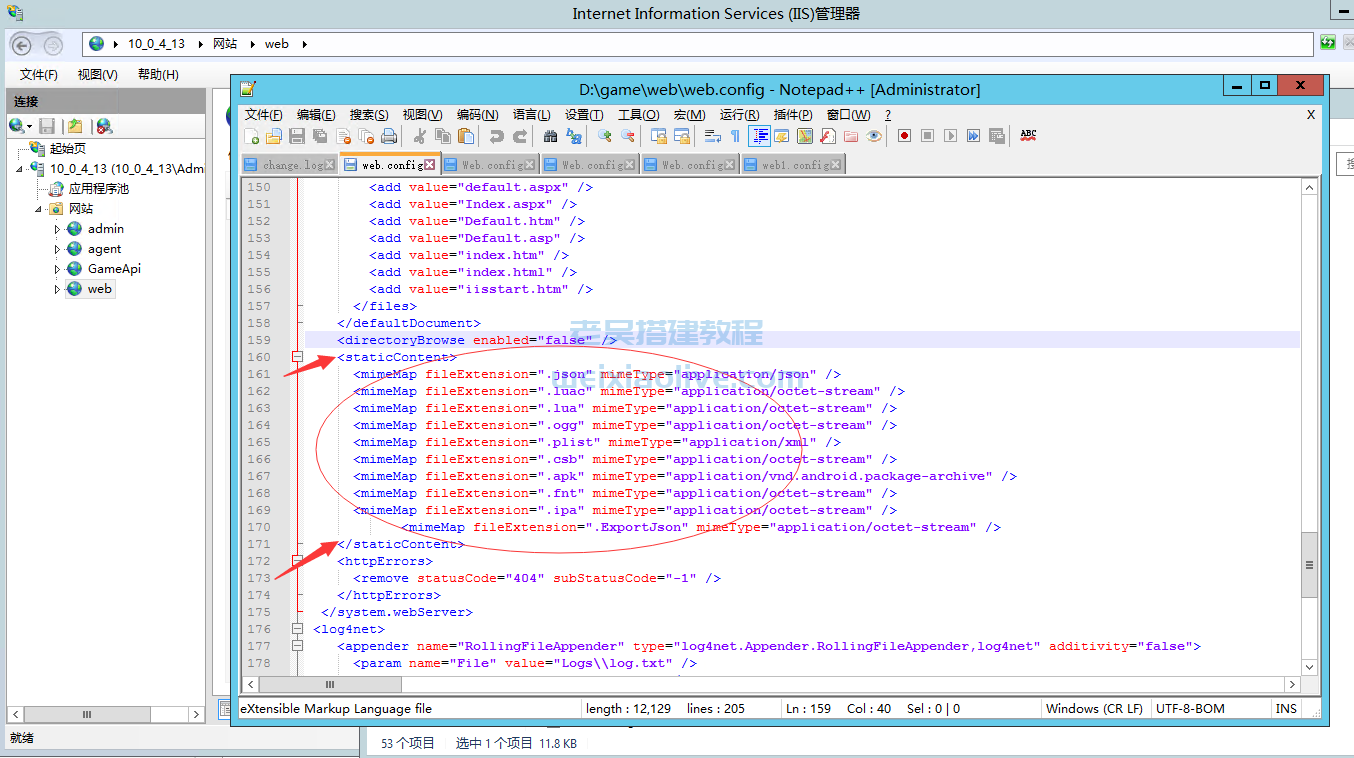This screenshot has width=1354, height=758.
Task: Click the Zoom in magnifier icon
Action: [604, 136]
